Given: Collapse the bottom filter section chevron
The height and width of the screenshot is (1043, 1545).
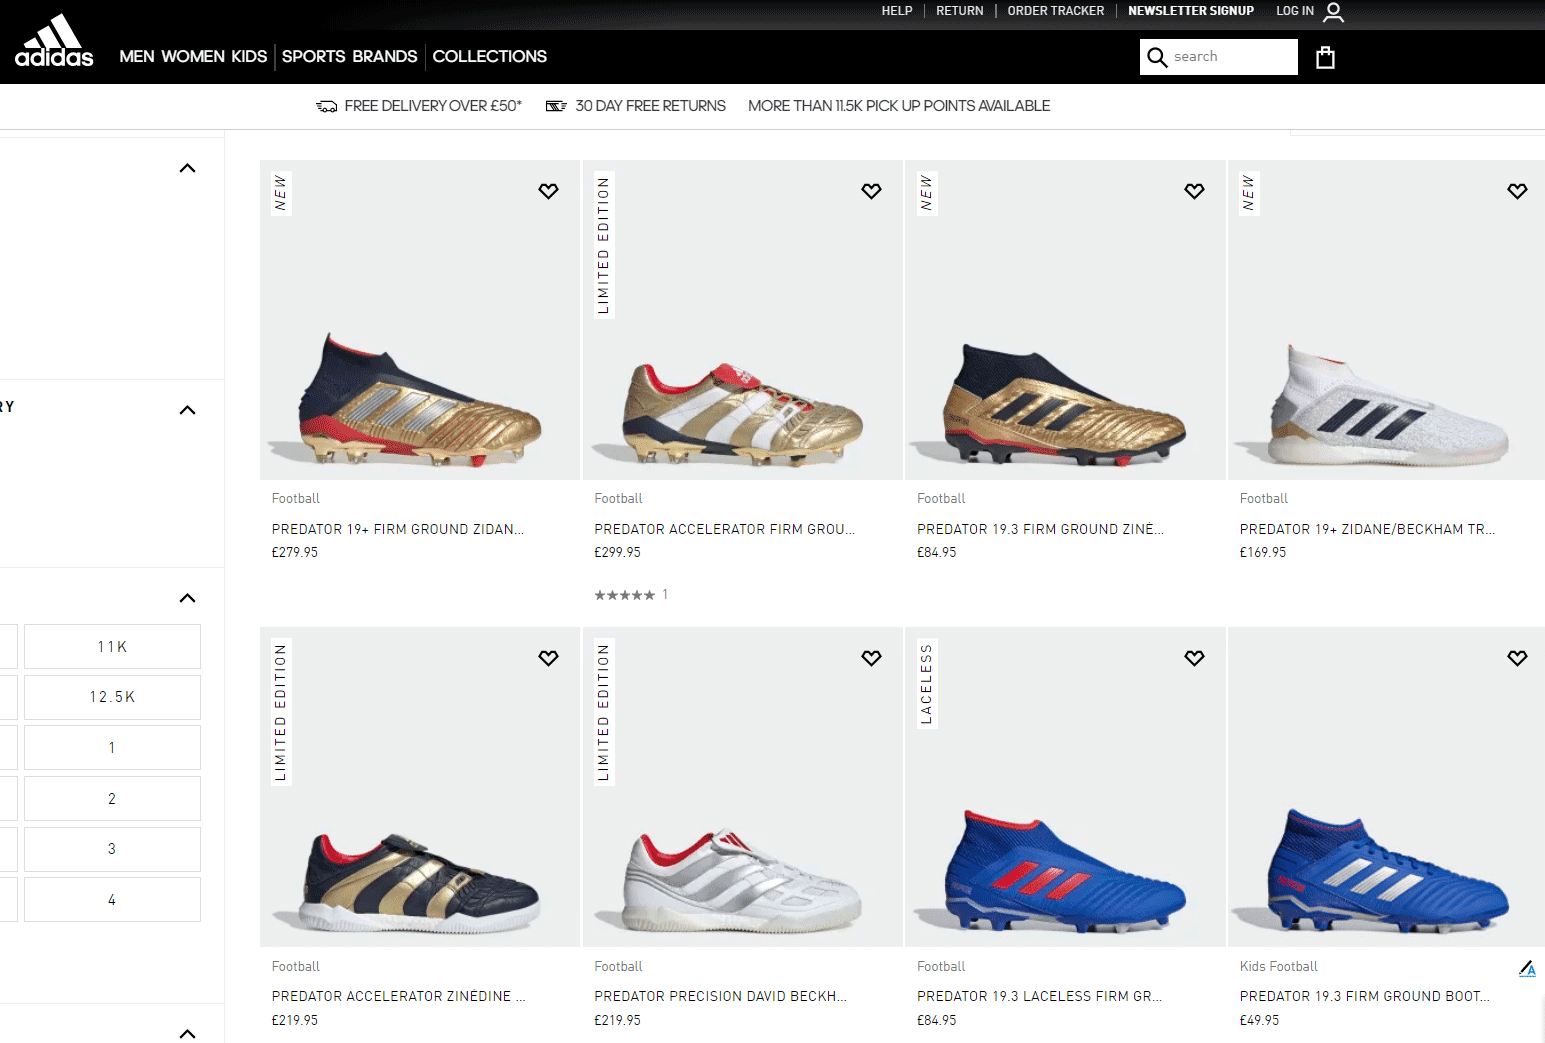Looking at the screenshot, I should coord(187,1033).
